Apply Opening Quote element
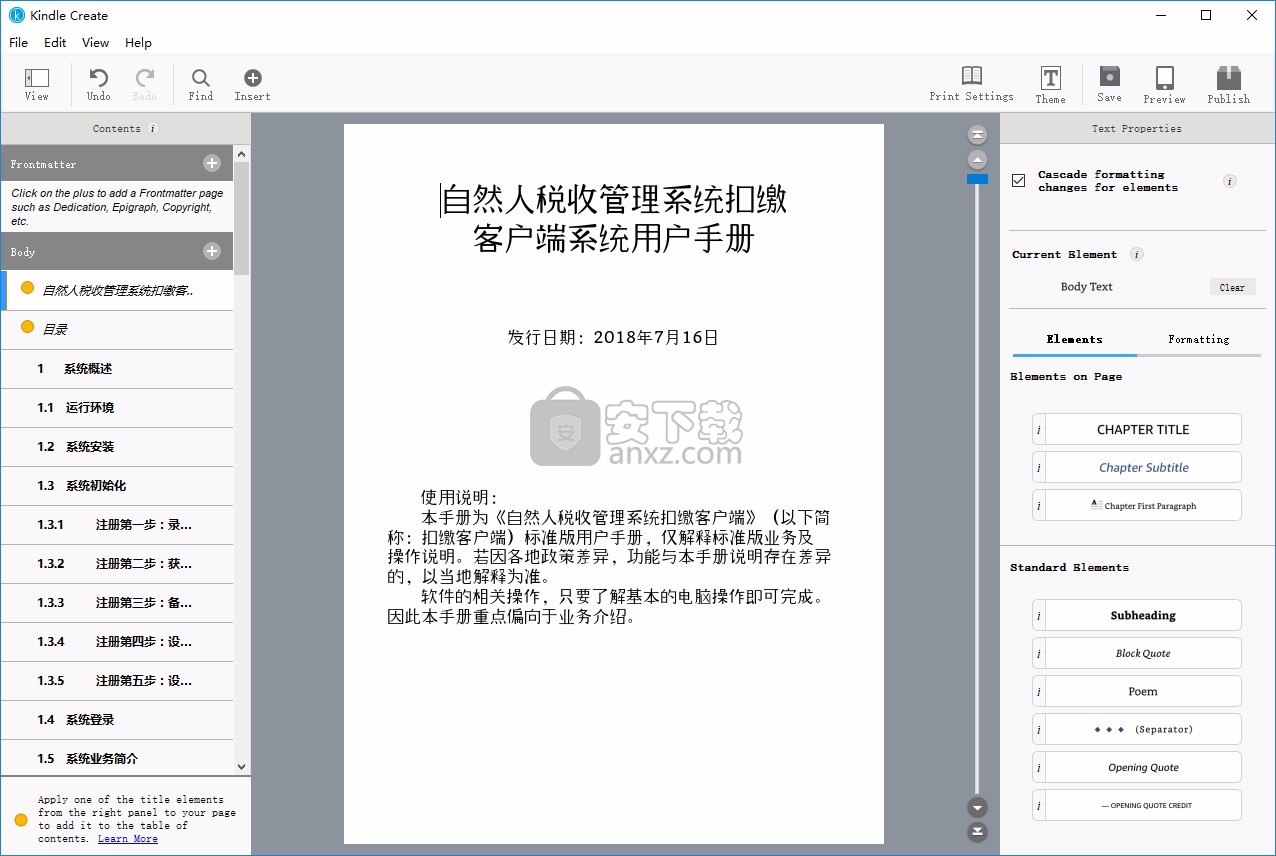 (1143, 767)
